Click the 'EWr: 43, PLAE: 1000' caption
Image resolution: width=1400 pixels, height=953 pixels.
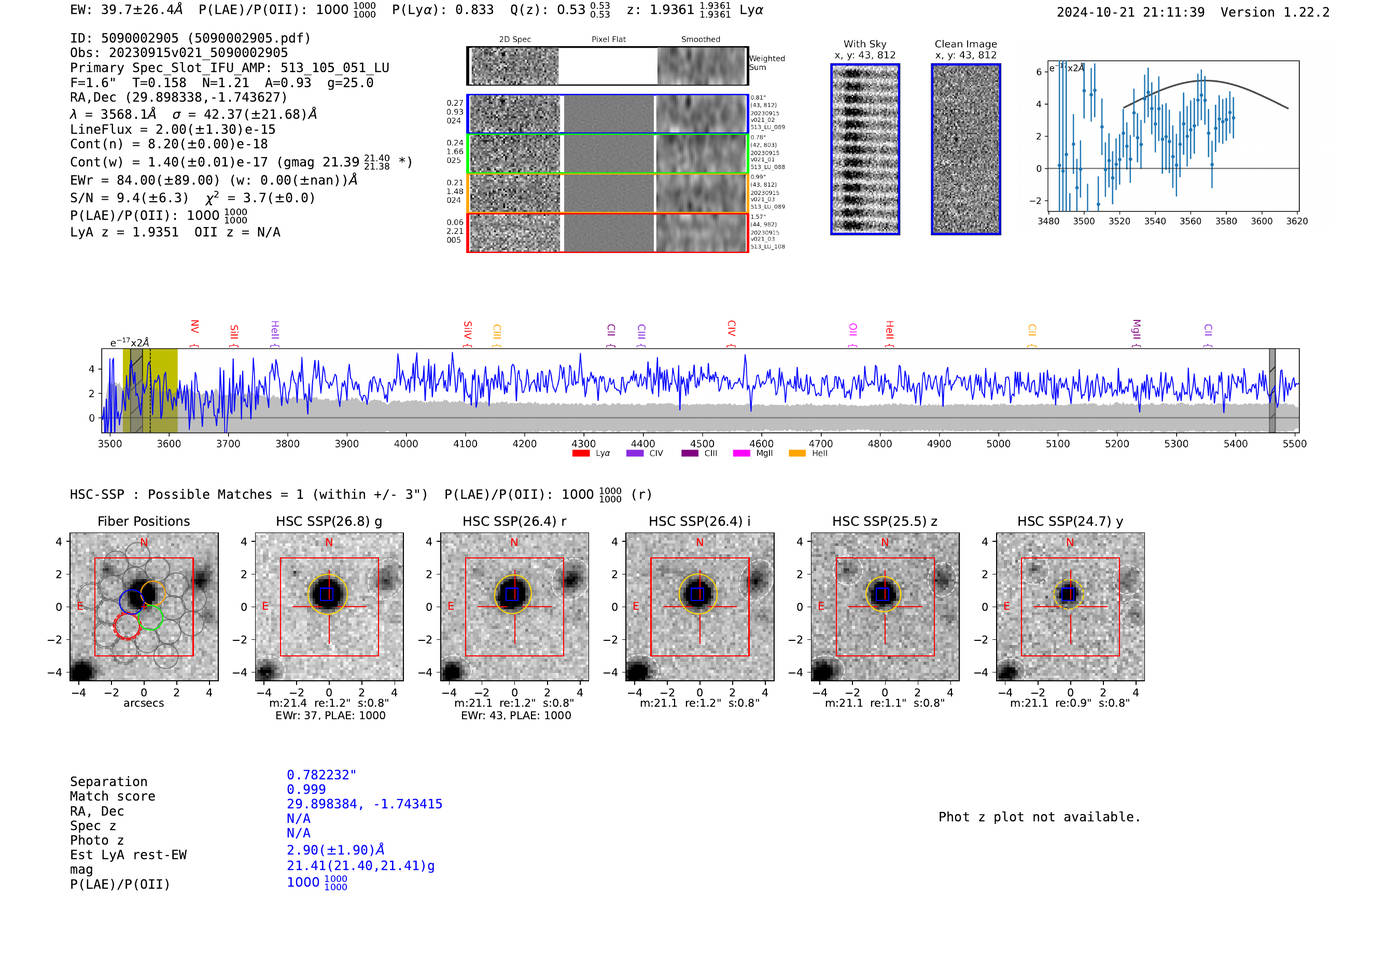tap(516, 715)
